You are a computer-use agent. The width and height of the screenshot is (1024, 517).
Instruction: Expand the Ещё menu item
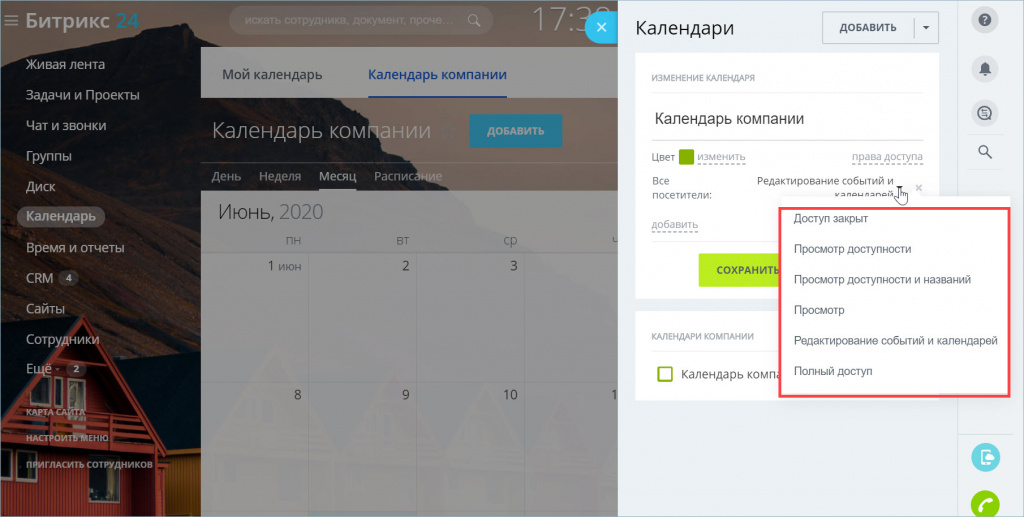pos(42,369)
